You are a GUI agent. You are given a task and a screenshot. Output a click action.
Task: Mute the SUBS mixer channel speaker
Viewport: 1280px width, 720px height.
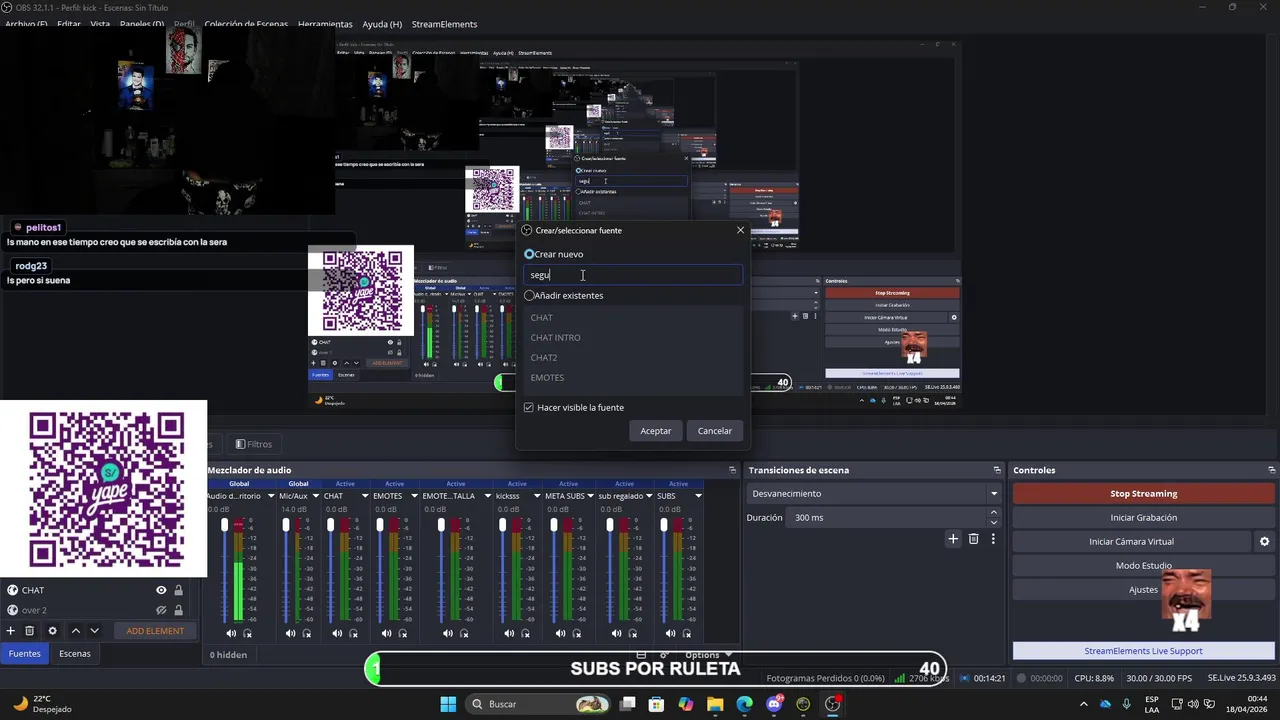pyautogui.click(x=669, y=633)
